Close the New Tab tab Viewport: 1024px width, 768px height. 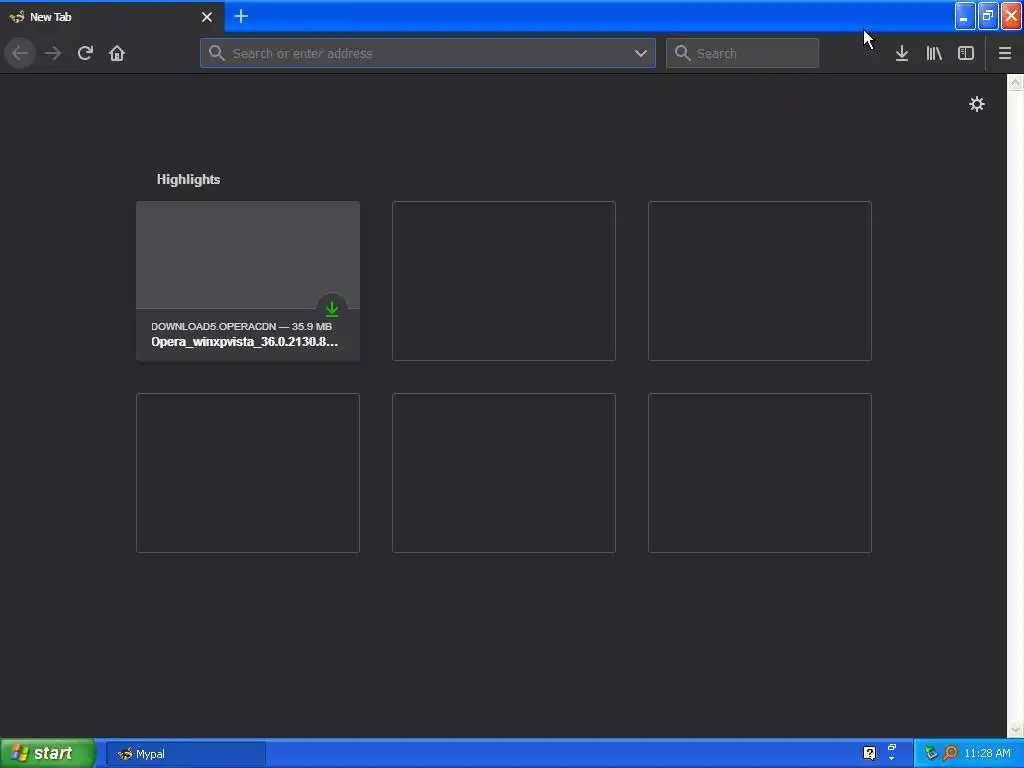207,17
